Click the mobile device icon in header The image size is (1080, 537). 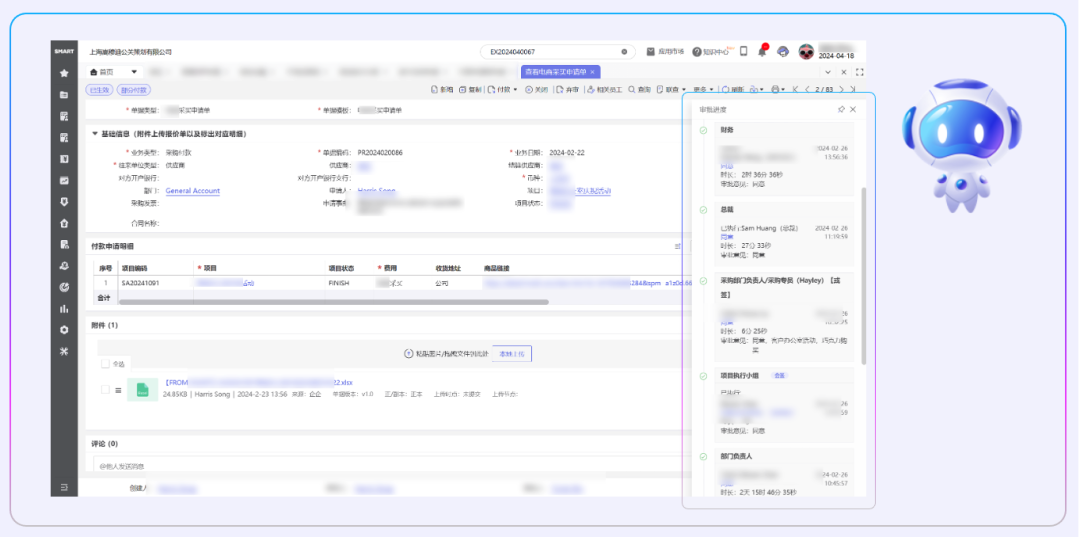743,52
